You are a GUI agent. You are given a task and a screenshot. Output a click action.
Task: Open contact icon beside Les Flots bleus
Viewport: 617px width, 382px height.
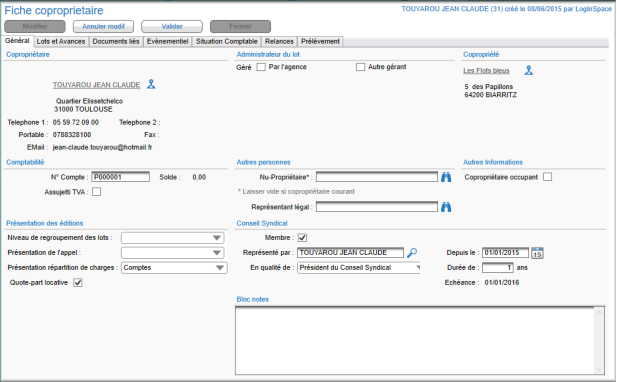tap(528, 70)
